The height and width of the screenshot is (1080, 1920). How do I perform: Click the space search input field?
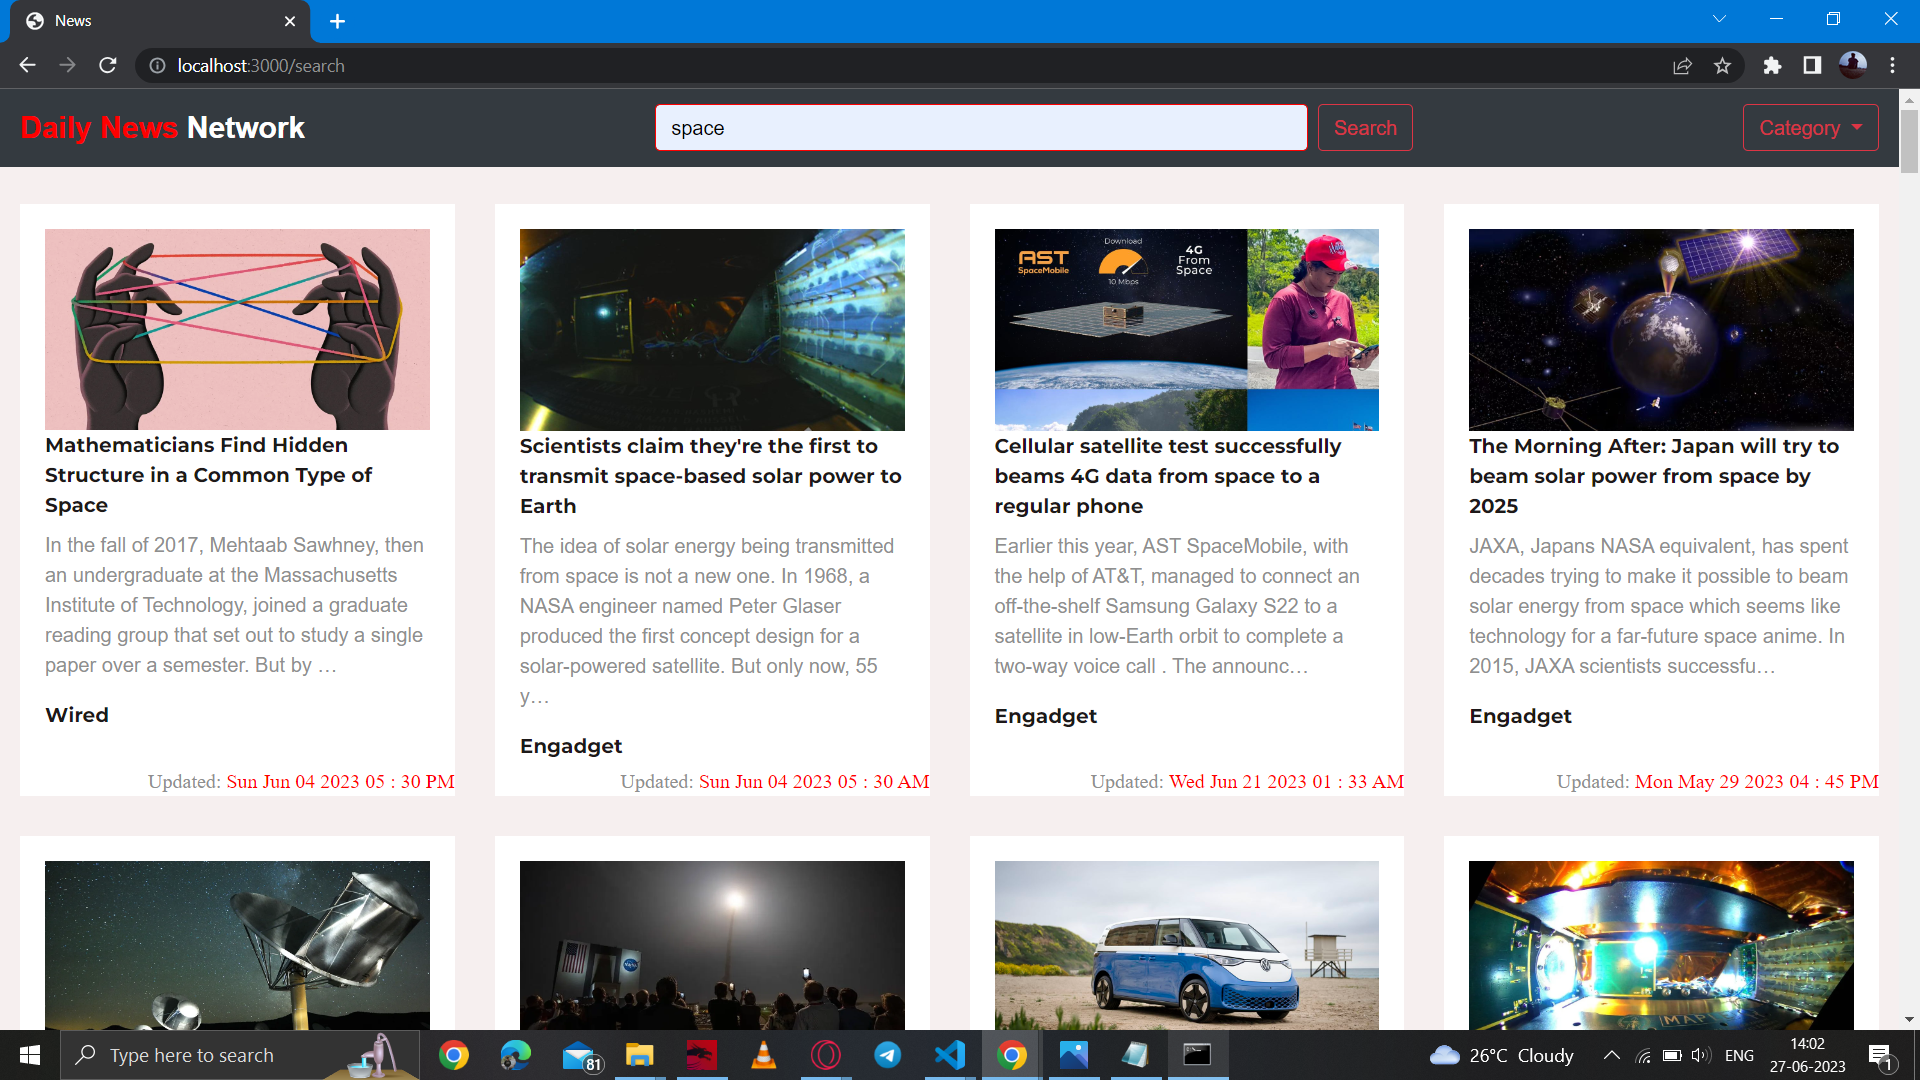click(x=980, y=128)
